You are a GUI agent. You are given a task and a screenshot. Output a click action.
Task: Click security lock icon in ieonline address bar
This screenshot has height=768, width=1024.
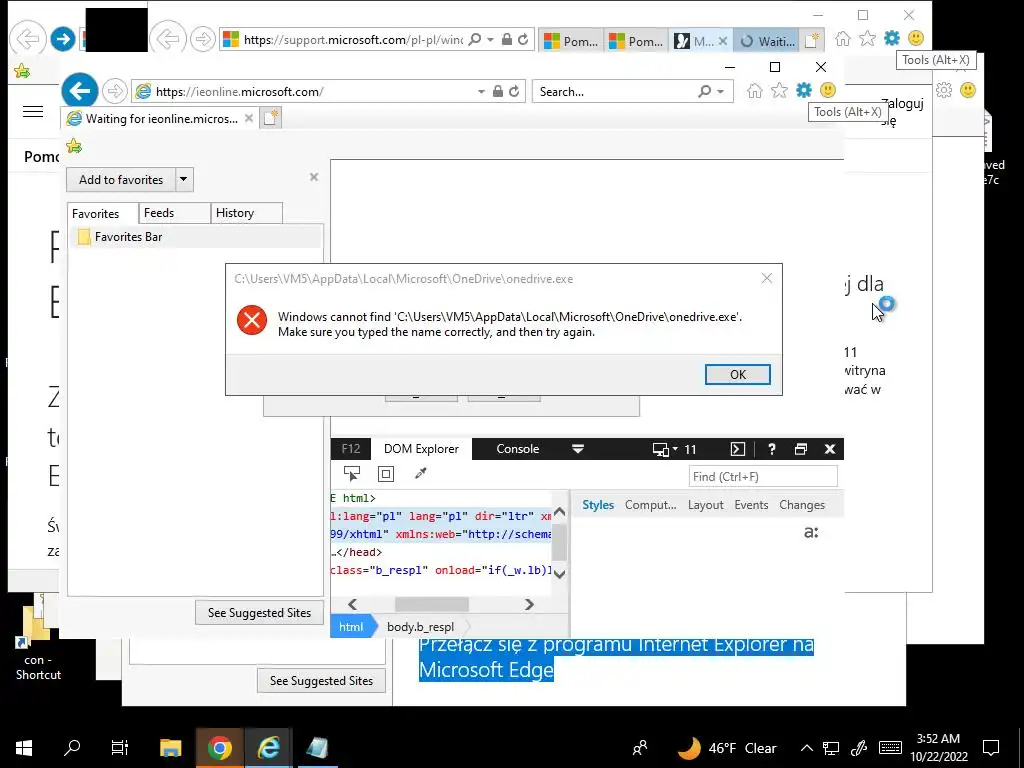point(498,91)
